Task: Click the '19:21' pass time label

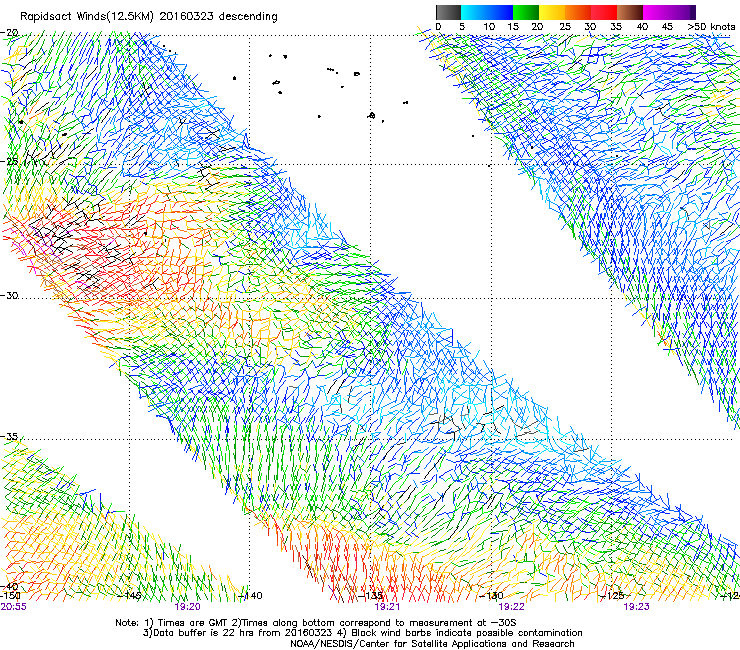Action: coord(387,607)
